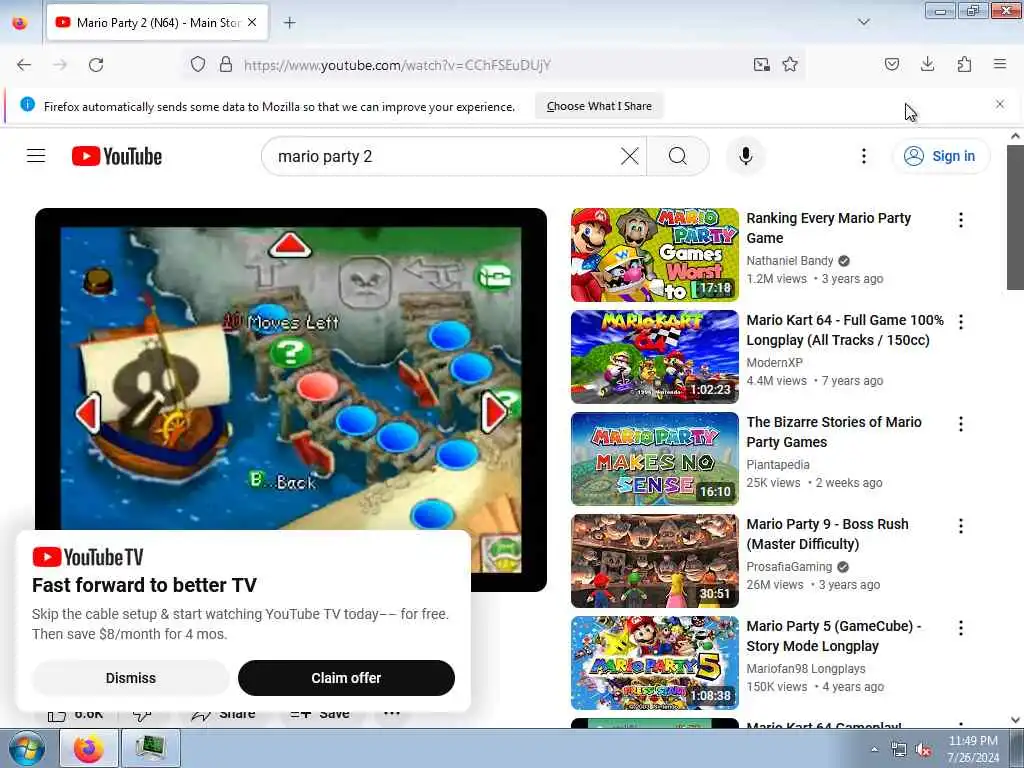Open options menu for Mario Party 5 video

click(961, 628)
